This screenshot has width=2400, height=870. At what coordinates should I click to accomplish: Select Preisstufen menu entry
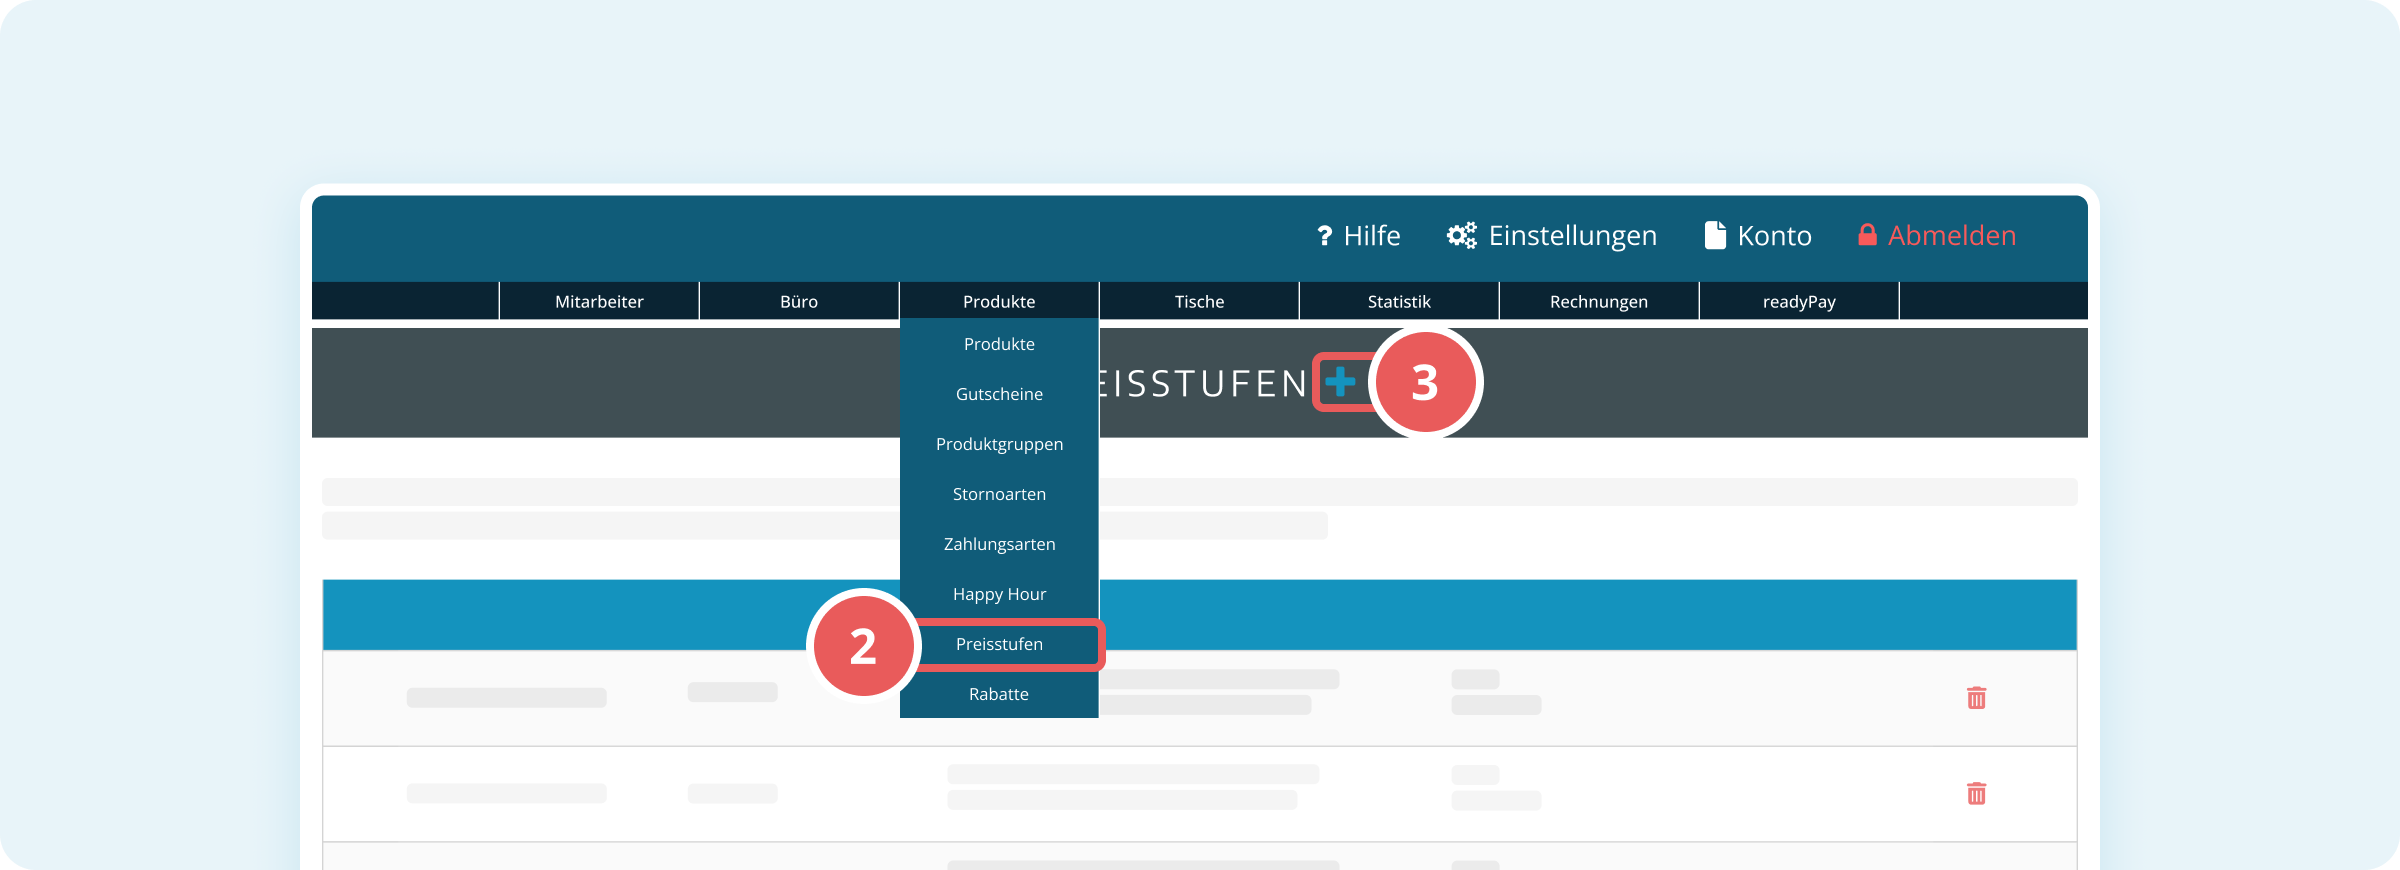999,644
